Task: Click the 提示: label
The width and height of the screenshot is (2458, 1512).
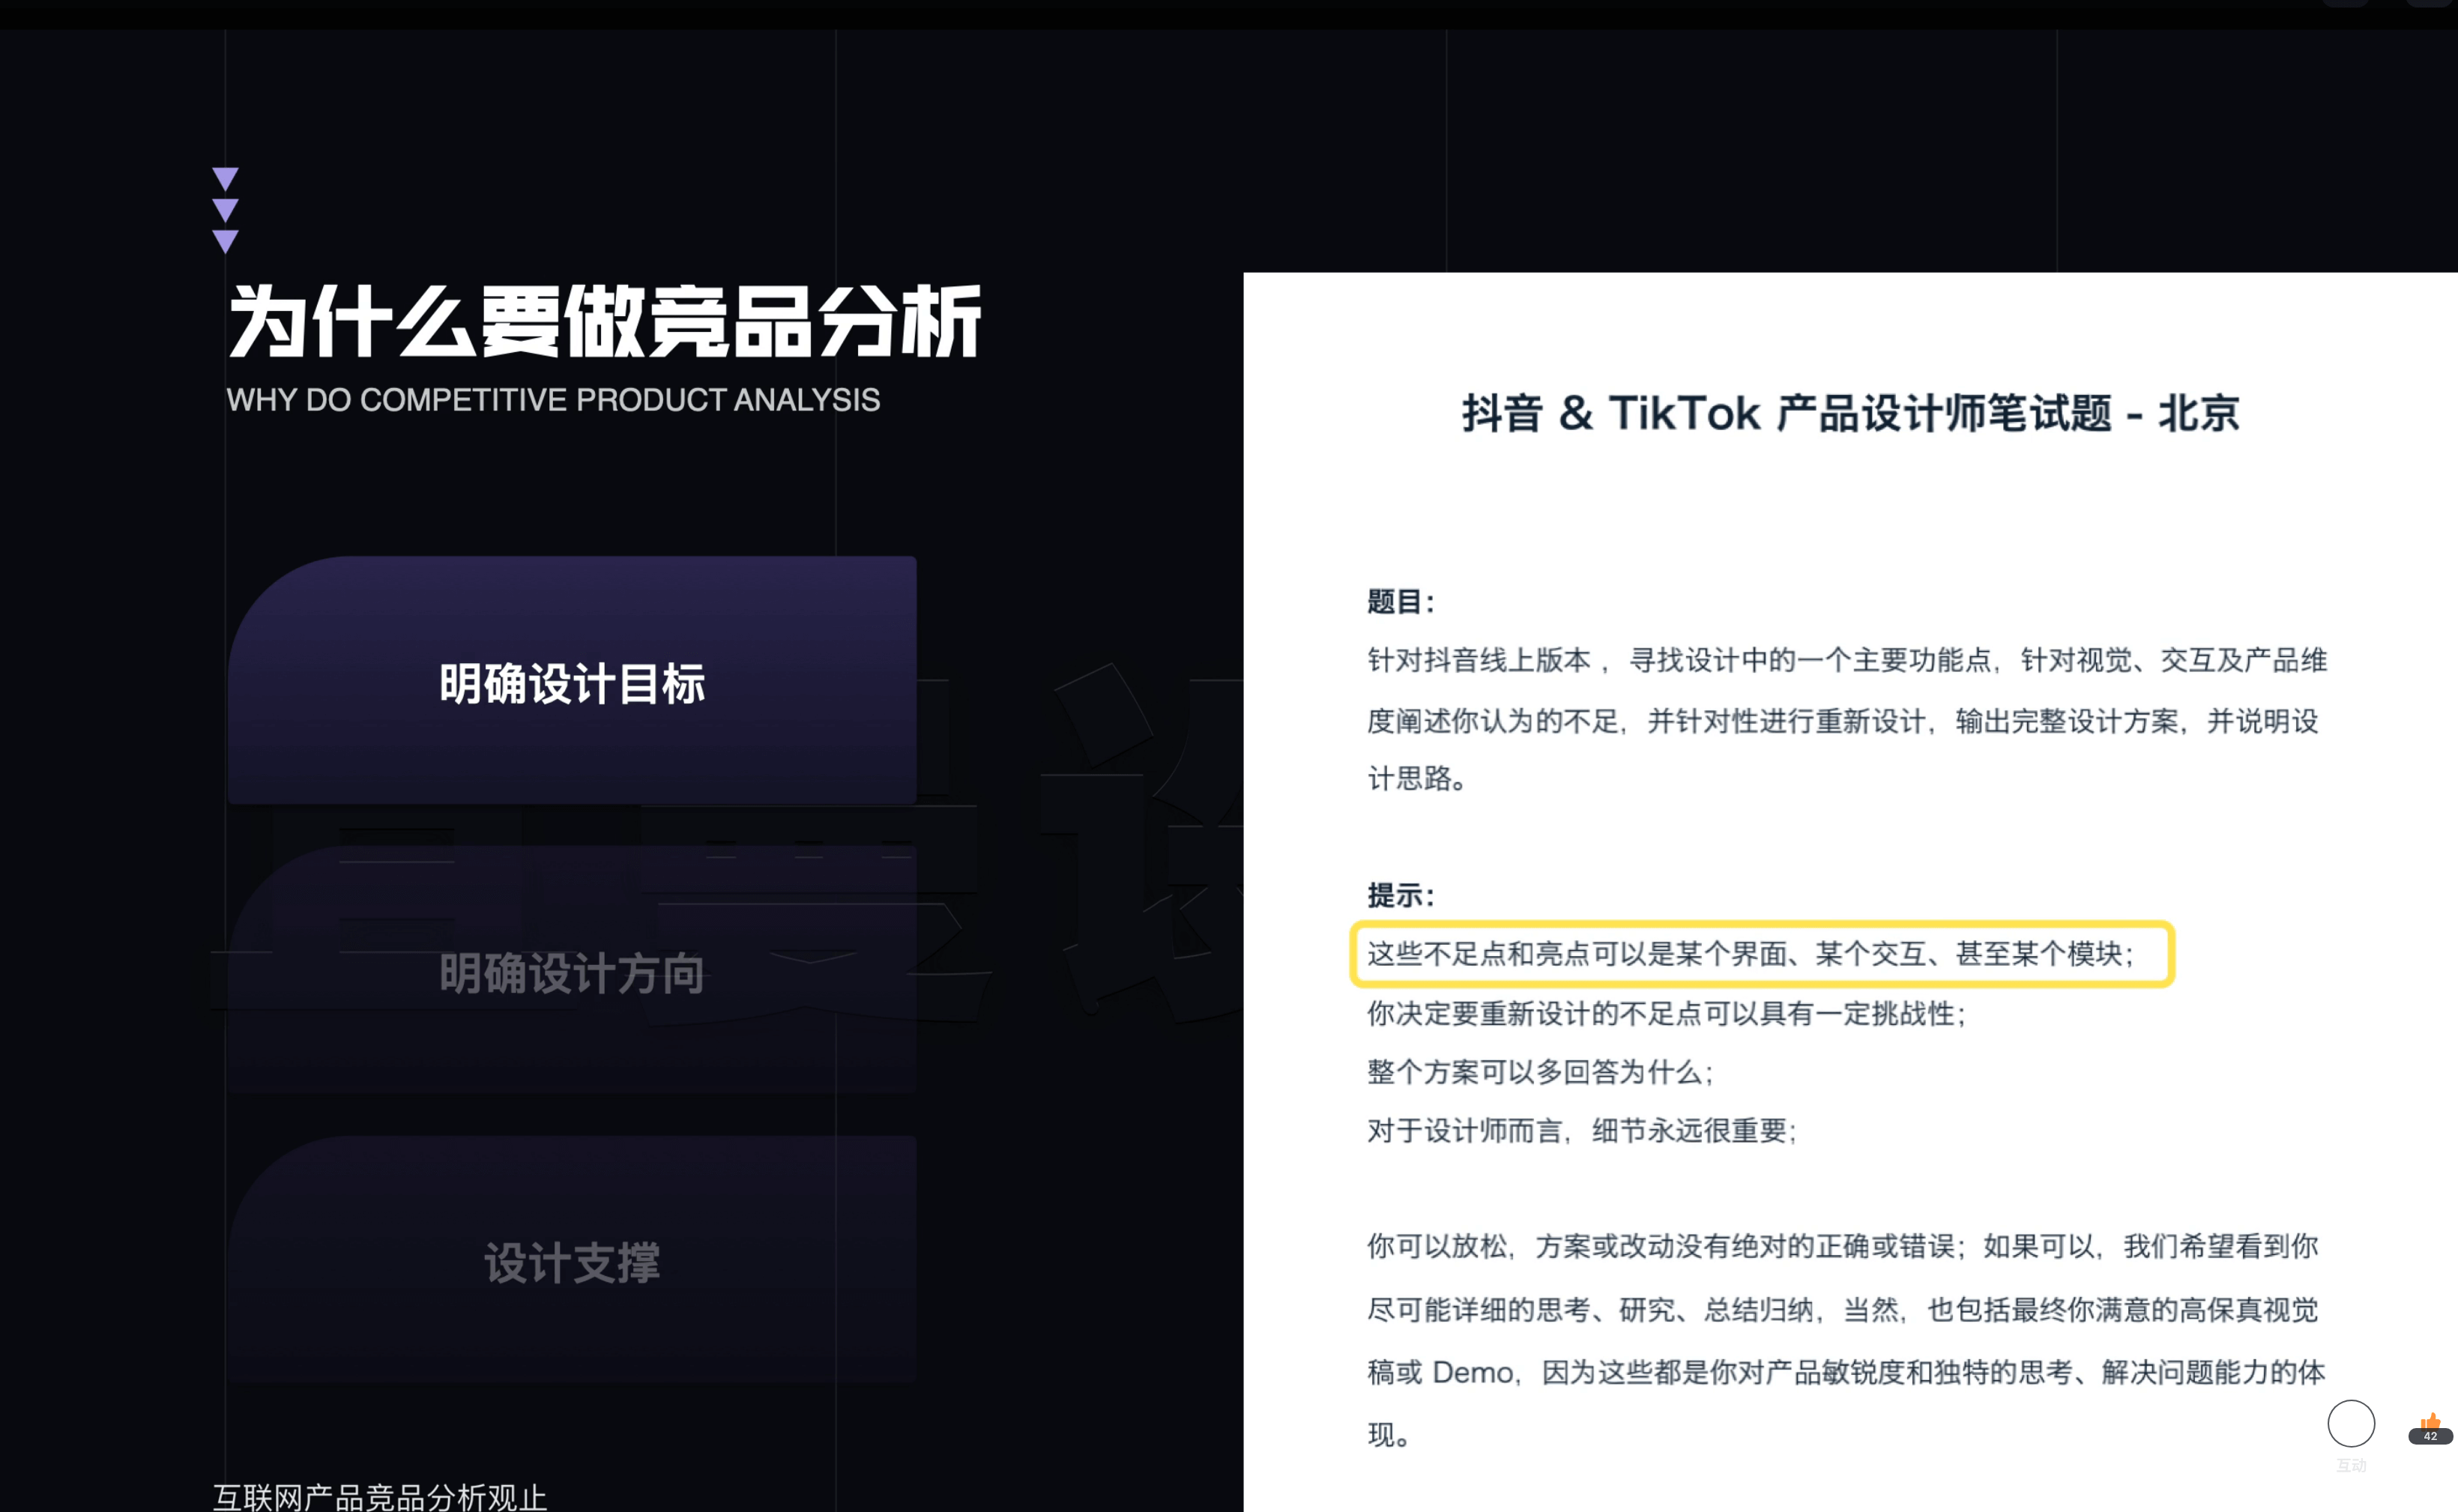Action: [1401, 895]
